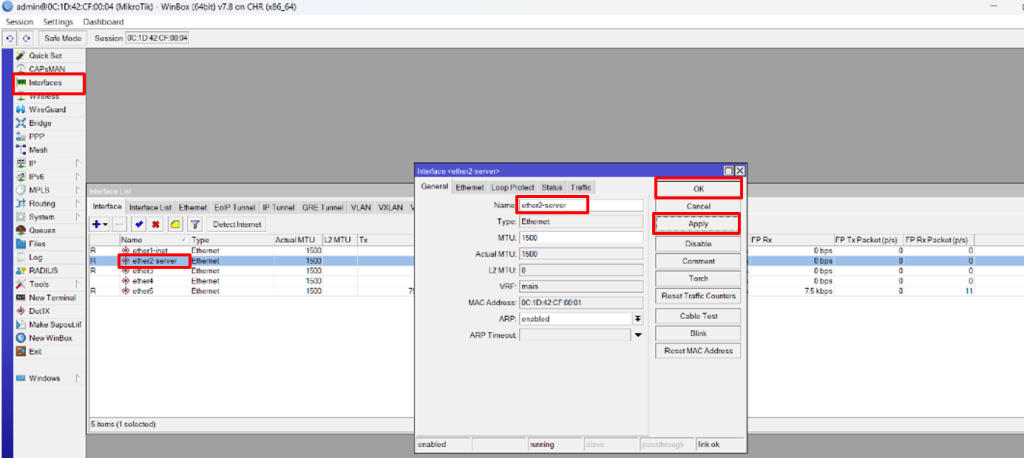Click the funnel filter icon
Viewport: 1024px width, 458px height.
click(195, 225)
